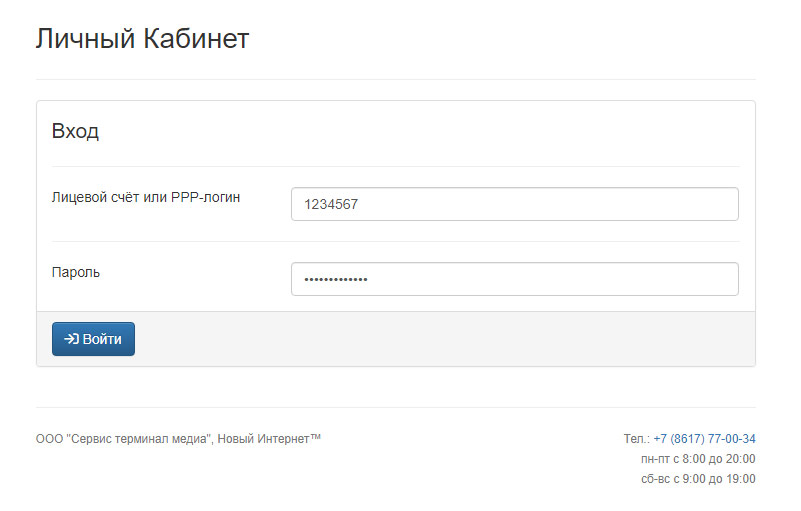
Task: Click empty right end of the account field
Action: pyautogui.click(x=664, y=204)
